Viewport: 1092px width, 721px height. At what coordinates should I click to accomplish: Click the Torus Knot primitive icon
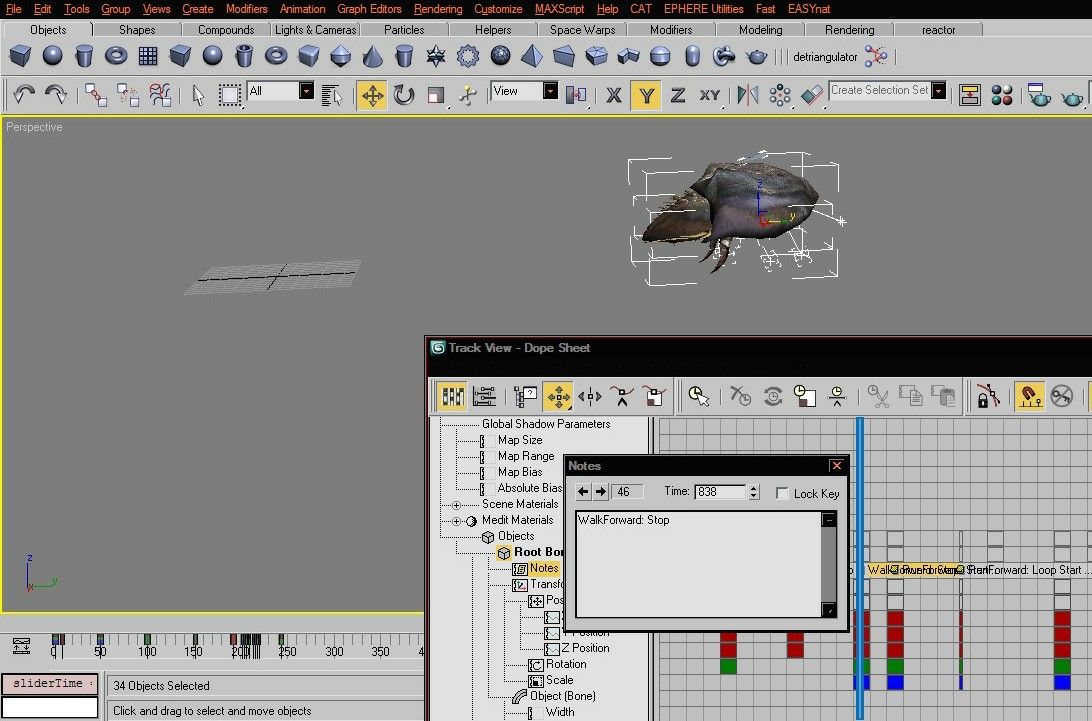(724, 56)
